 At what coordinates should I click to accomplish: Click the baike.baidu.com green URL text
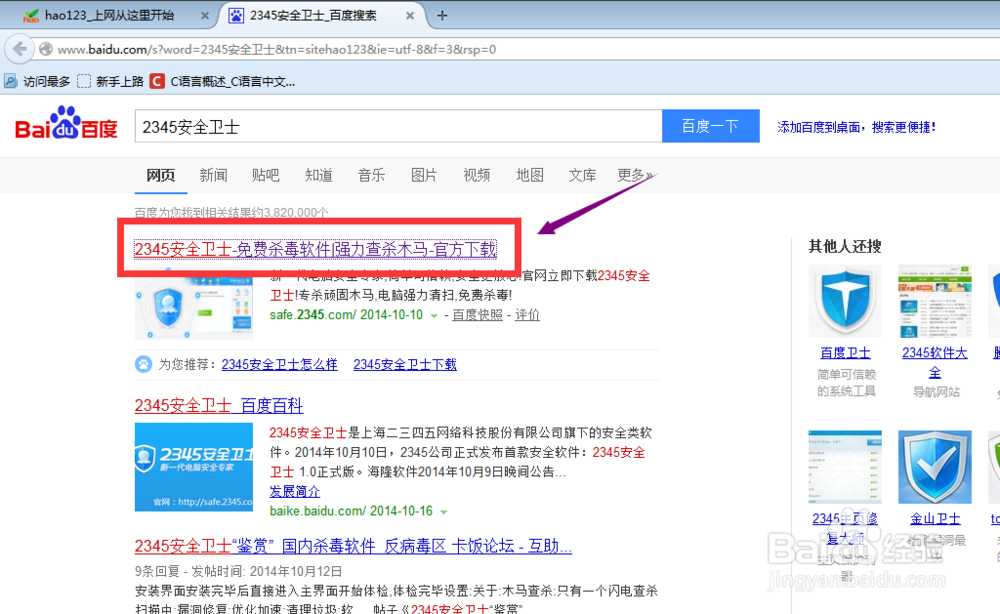pyautogui.click(x=317, y=511)
